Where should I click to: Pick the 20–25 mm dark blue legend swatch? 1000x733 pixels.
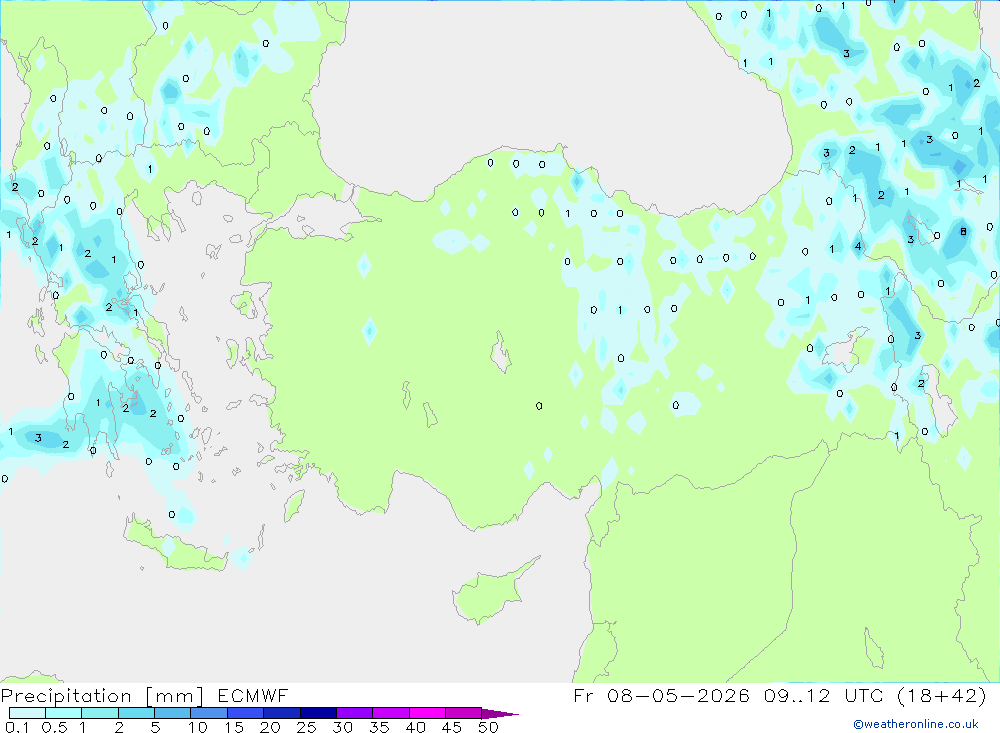281,713
